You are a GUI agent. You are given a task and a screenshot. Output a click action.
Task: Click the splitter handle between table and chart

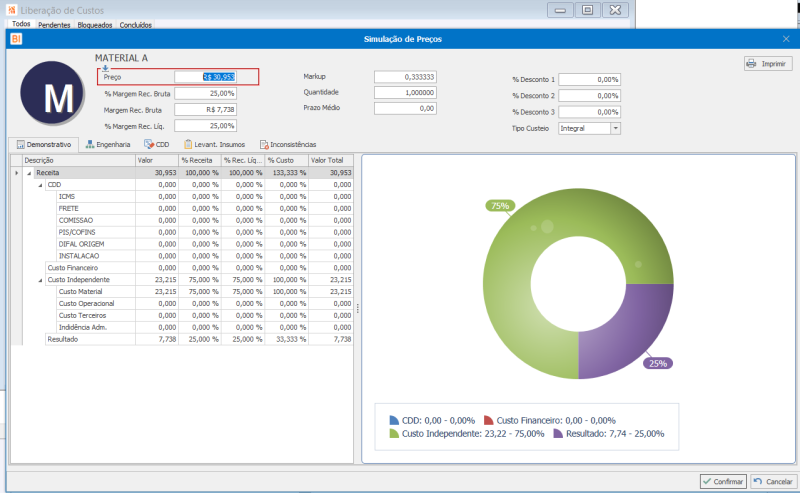tap(358, 308)
